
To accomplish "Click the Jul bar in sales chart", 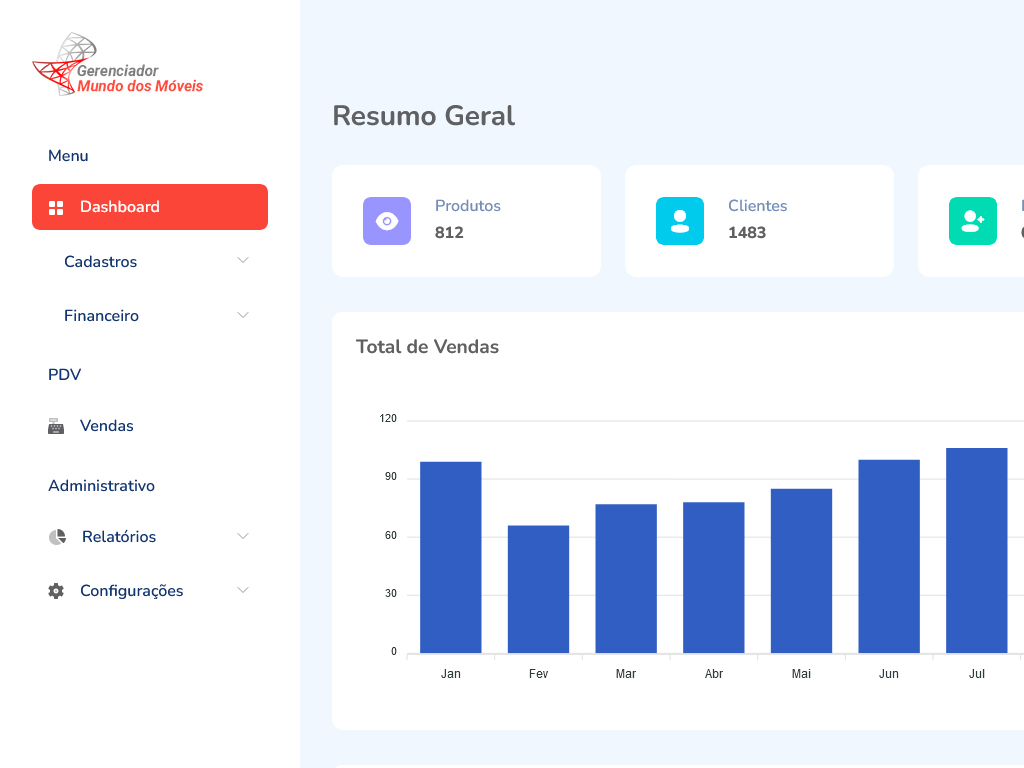I will point(976,550).
